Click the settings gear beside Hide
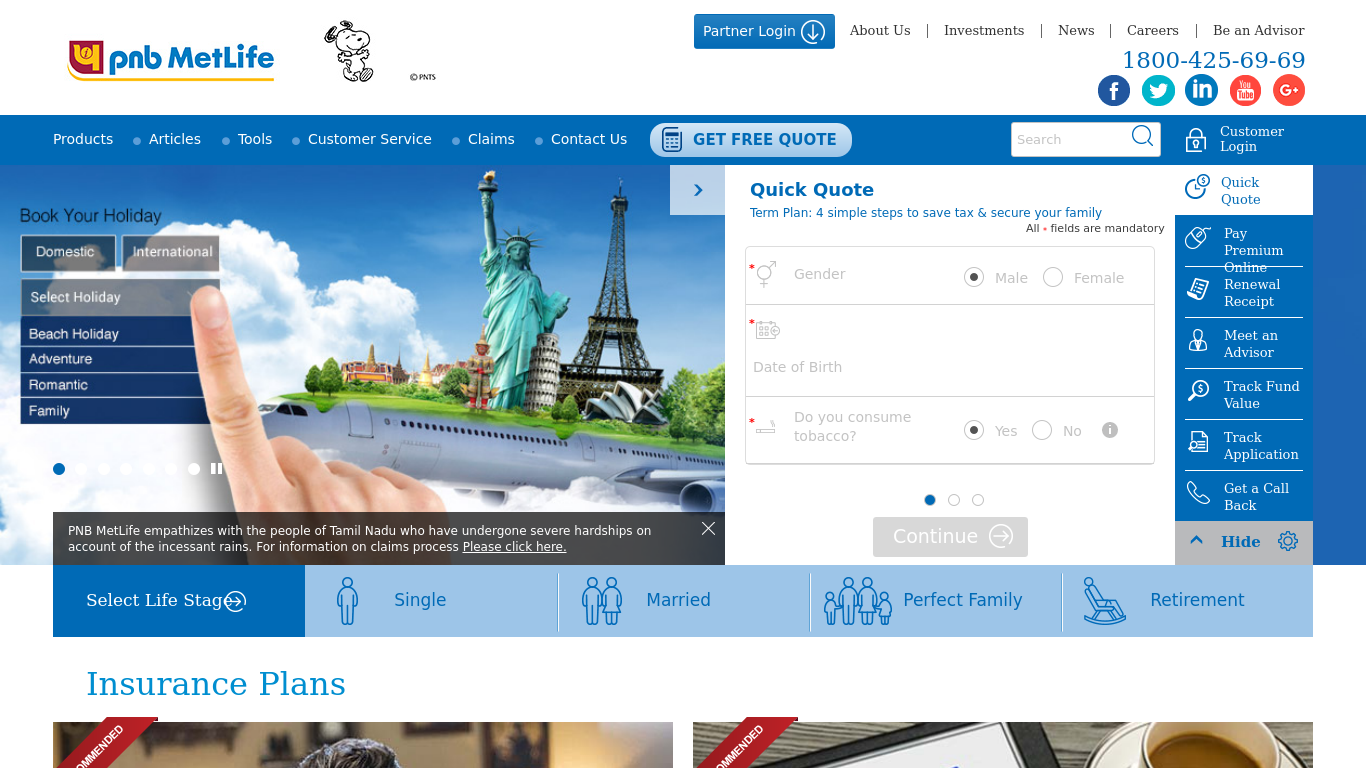This screenshot has height=768, width=1366. click(x=1288, y=541)
